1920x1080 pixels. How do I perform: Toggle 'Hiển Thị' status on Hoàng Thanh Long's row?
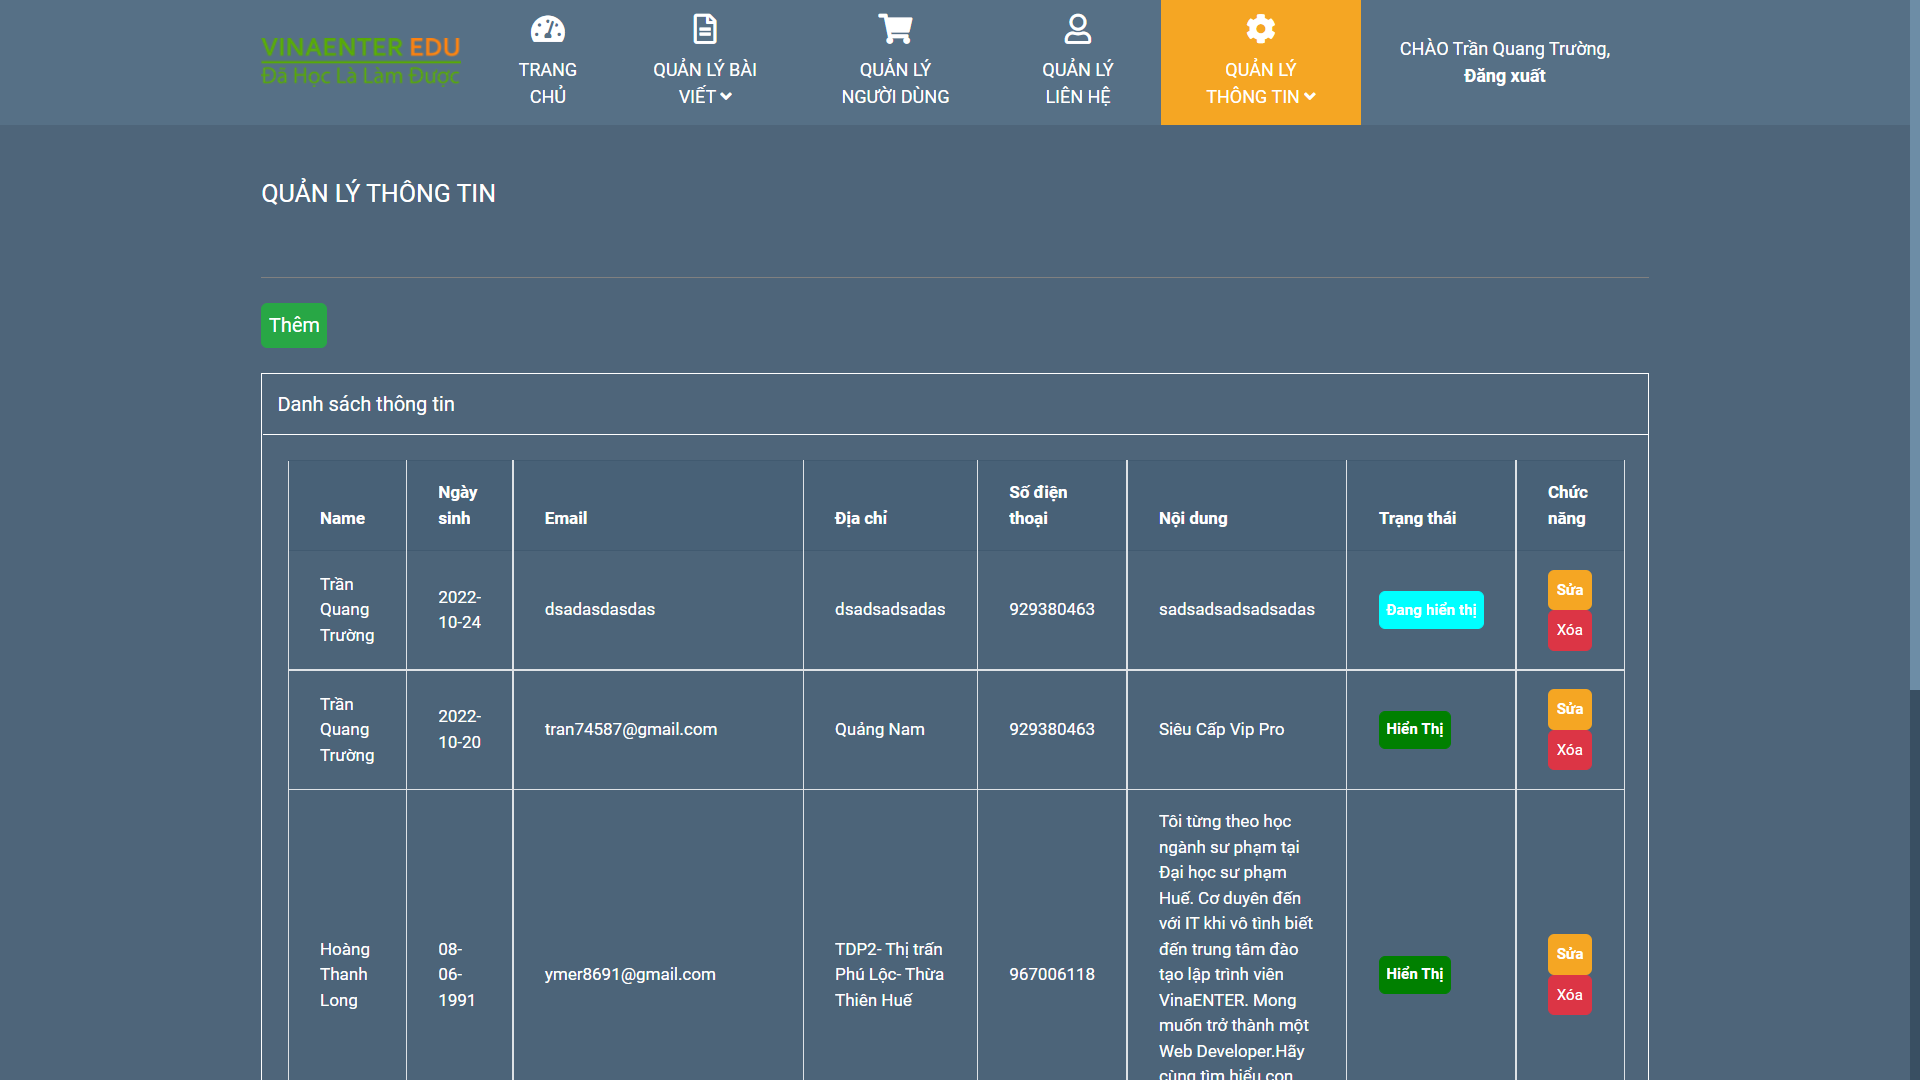click(1414, 974)
